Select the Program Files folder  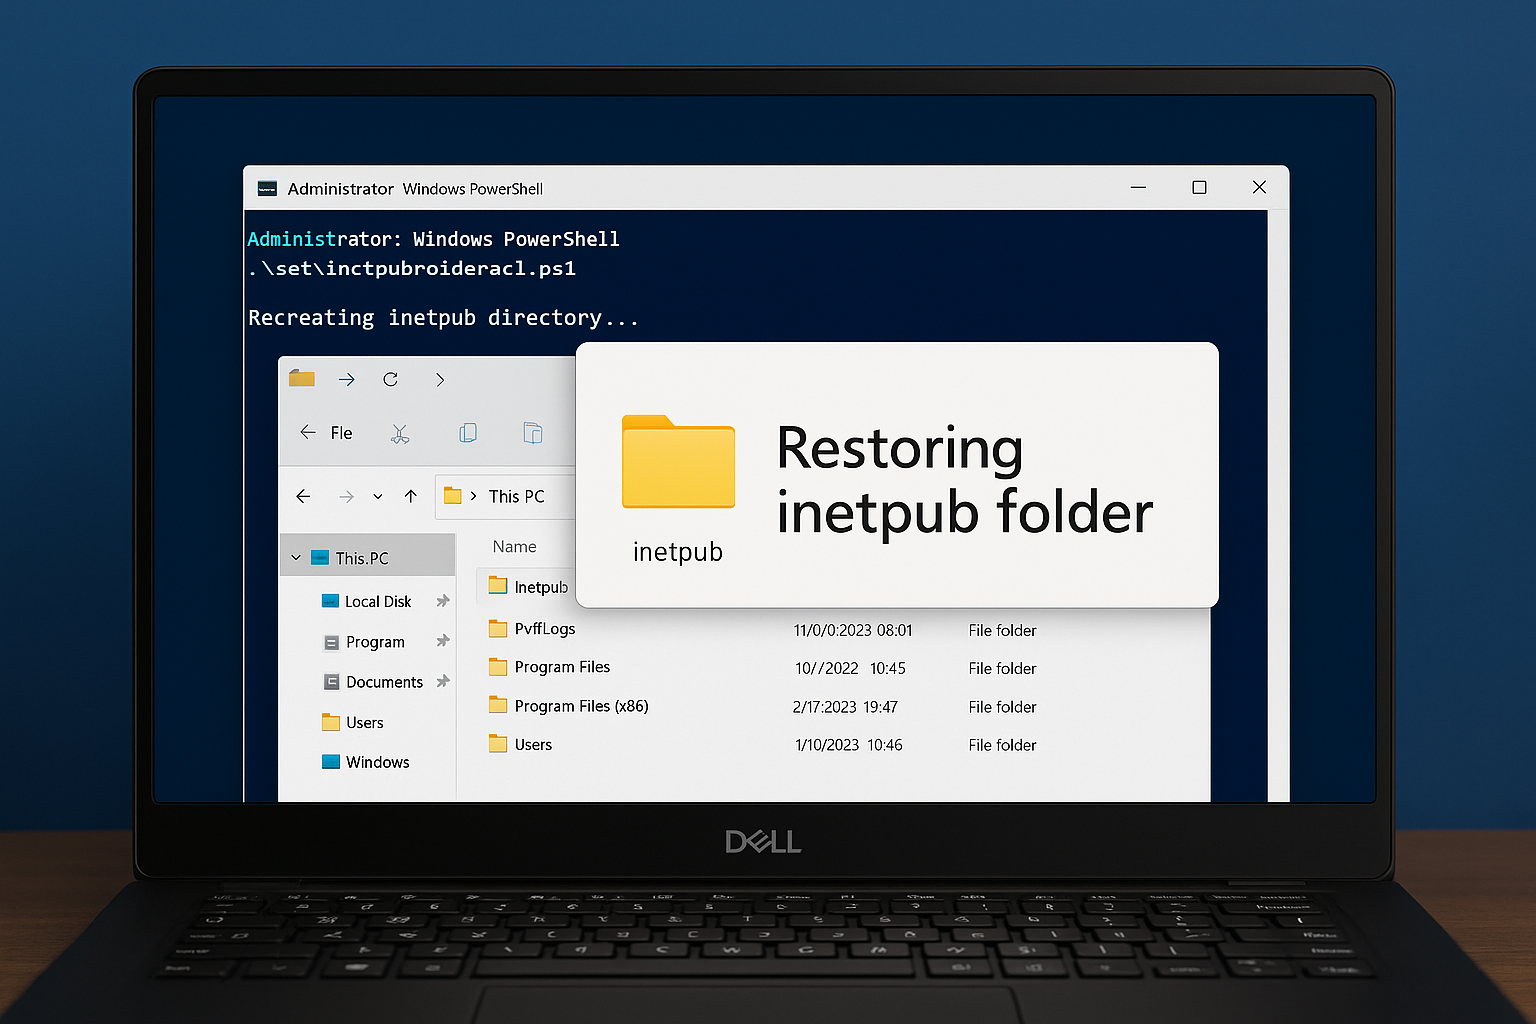point(562,667)
